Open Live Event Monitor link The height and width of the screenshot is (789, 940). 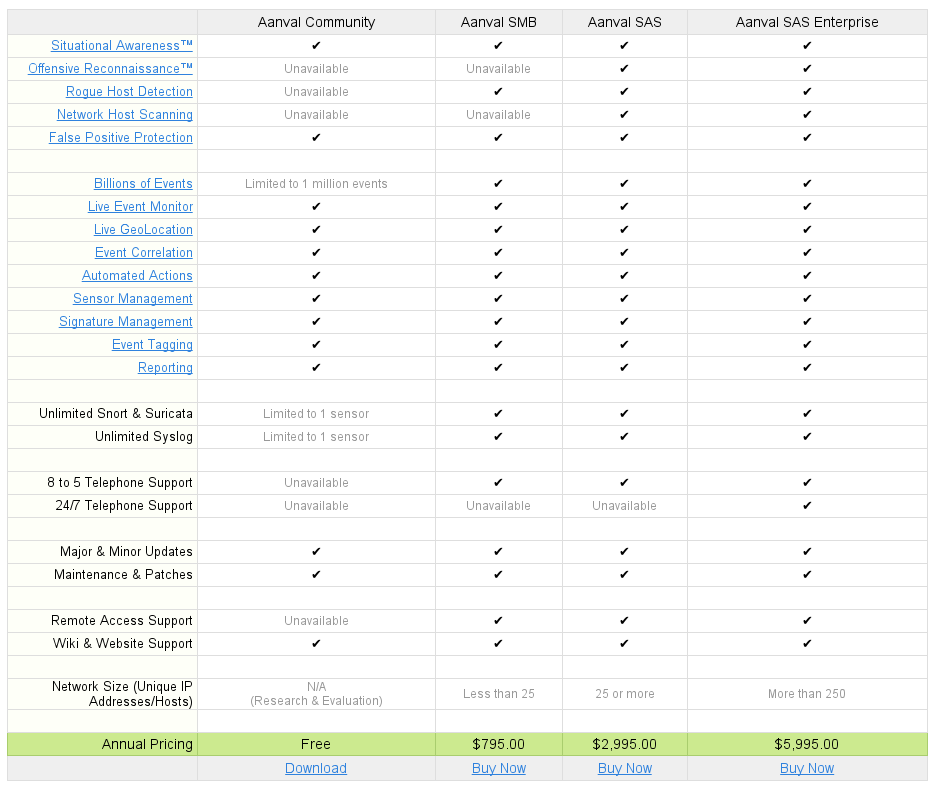coord(140,206)
